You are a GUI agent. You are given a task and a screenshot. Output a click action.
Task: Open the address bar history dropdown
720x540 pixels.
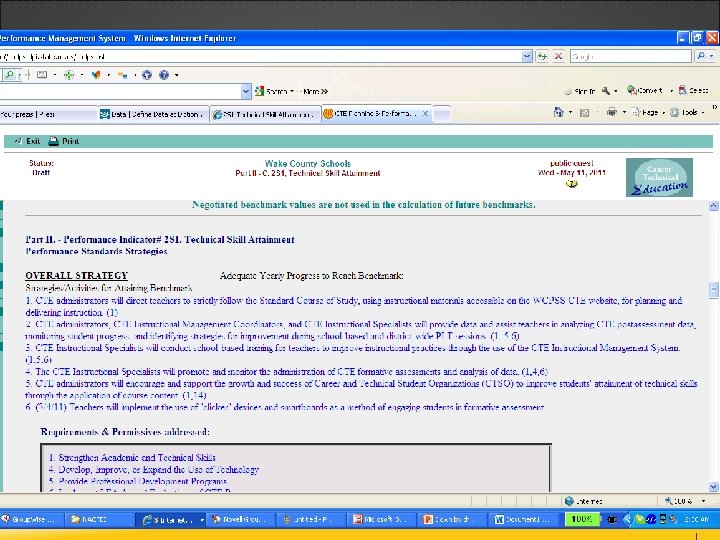point(527,56)
